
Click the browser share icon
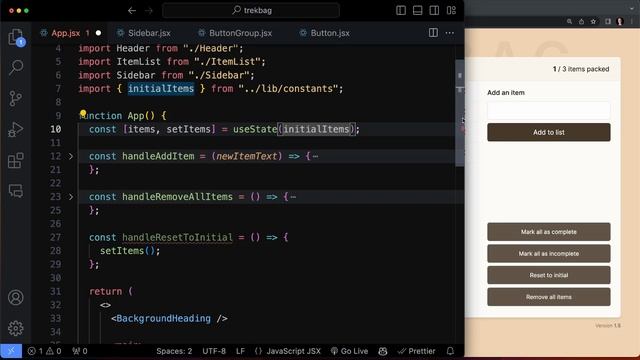point(581,22)
